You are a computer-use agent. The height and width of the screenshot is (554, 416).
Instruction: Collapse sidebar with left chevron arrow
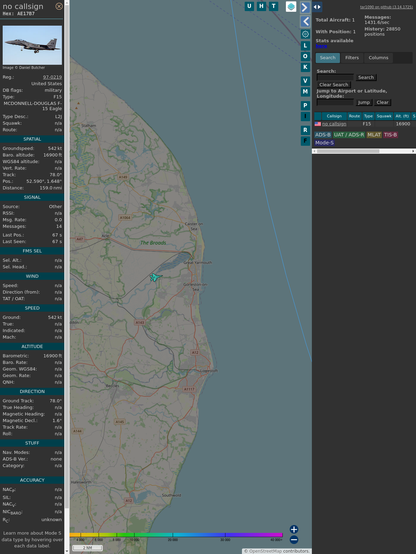coord(305,22)
